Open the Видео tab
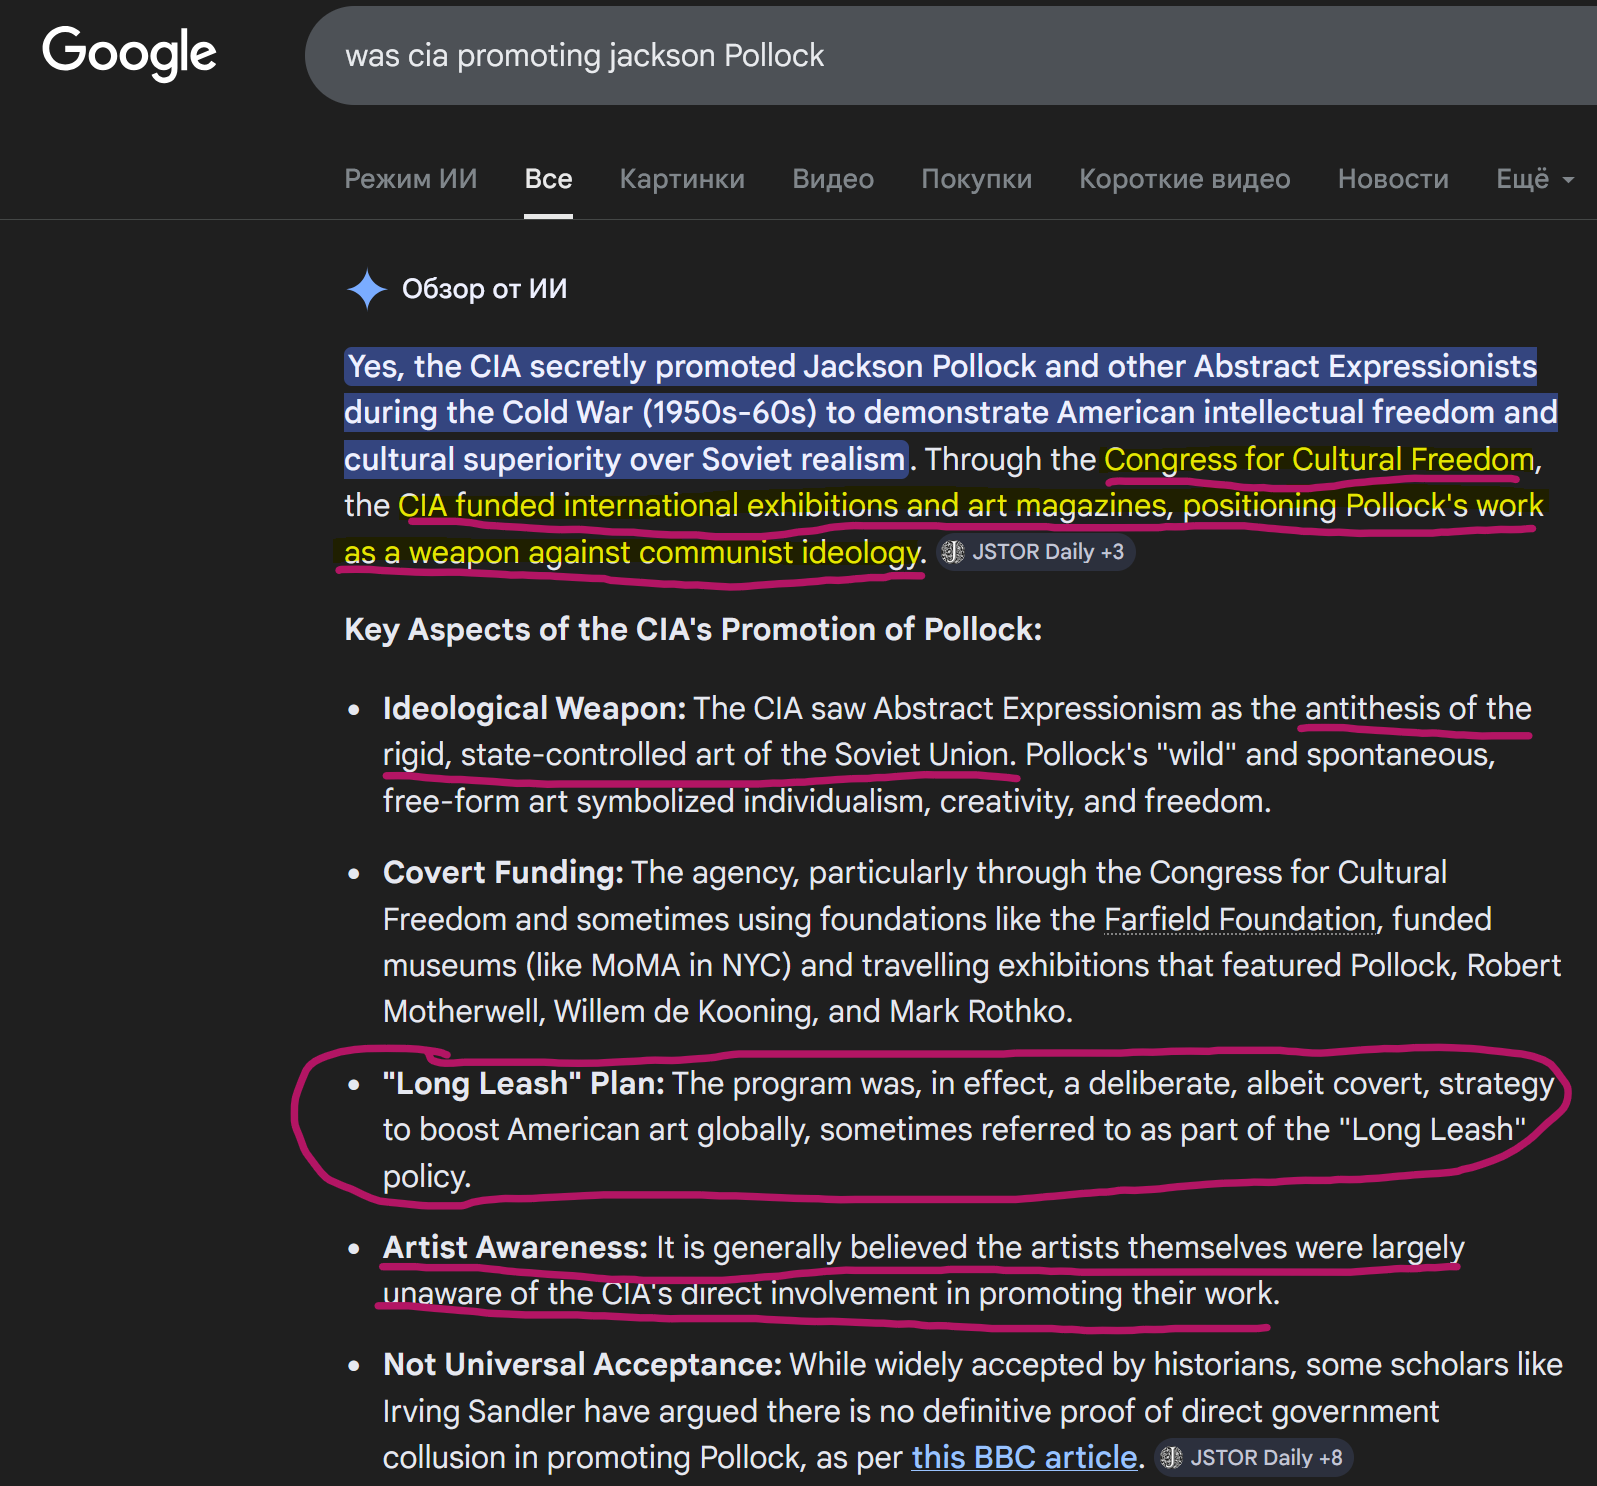The height and width of the screenshot is (1486, 1597). (833, 179)
